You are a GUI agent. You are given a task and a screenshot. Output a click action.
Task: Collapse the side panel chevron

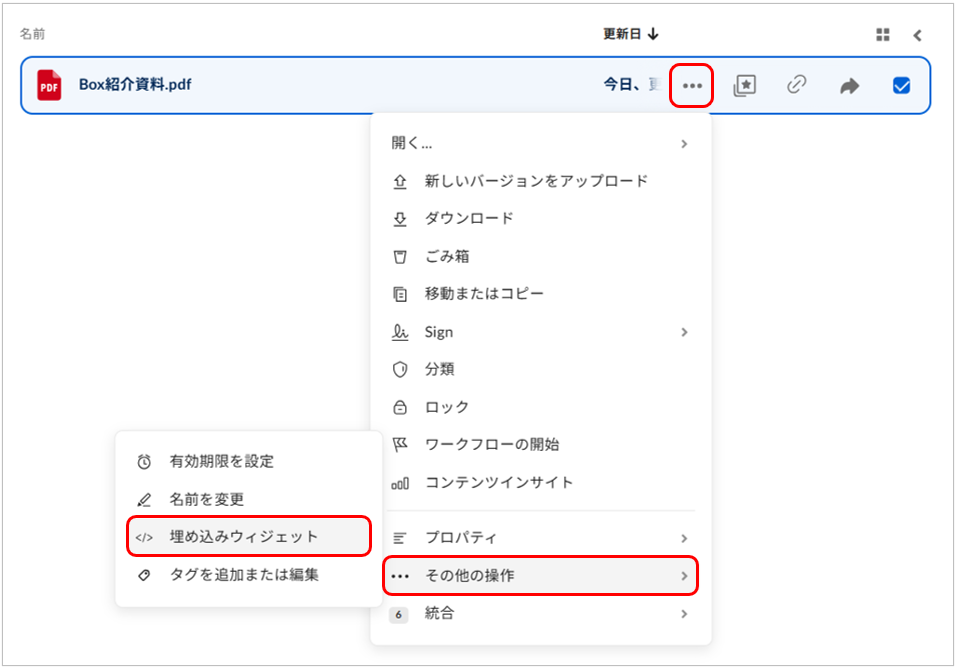point(917,35)
